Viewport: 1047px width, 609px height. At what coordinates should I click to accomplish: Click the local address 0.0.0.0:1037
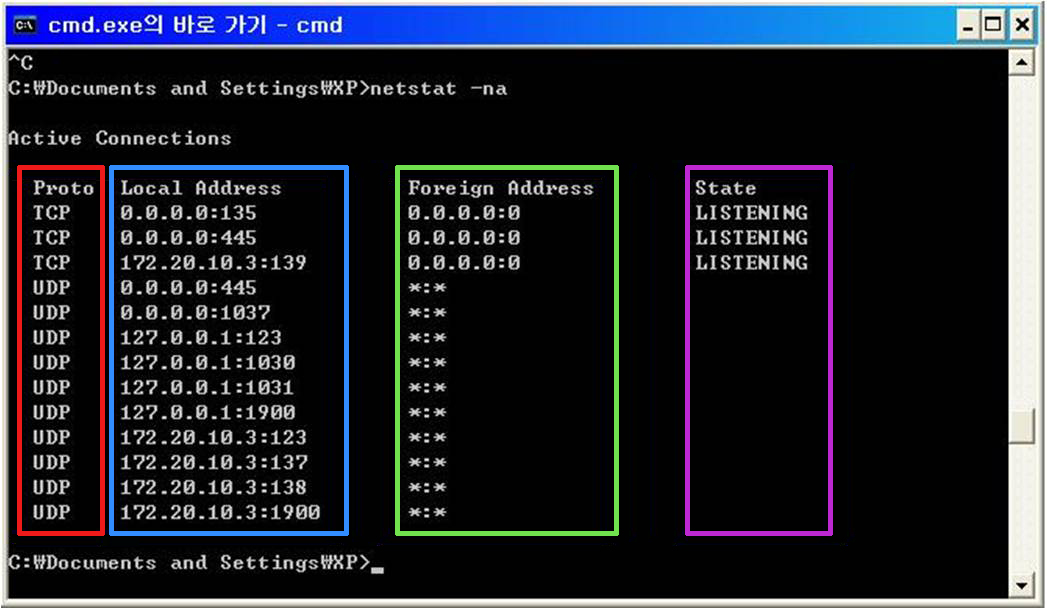pos(194,313)
